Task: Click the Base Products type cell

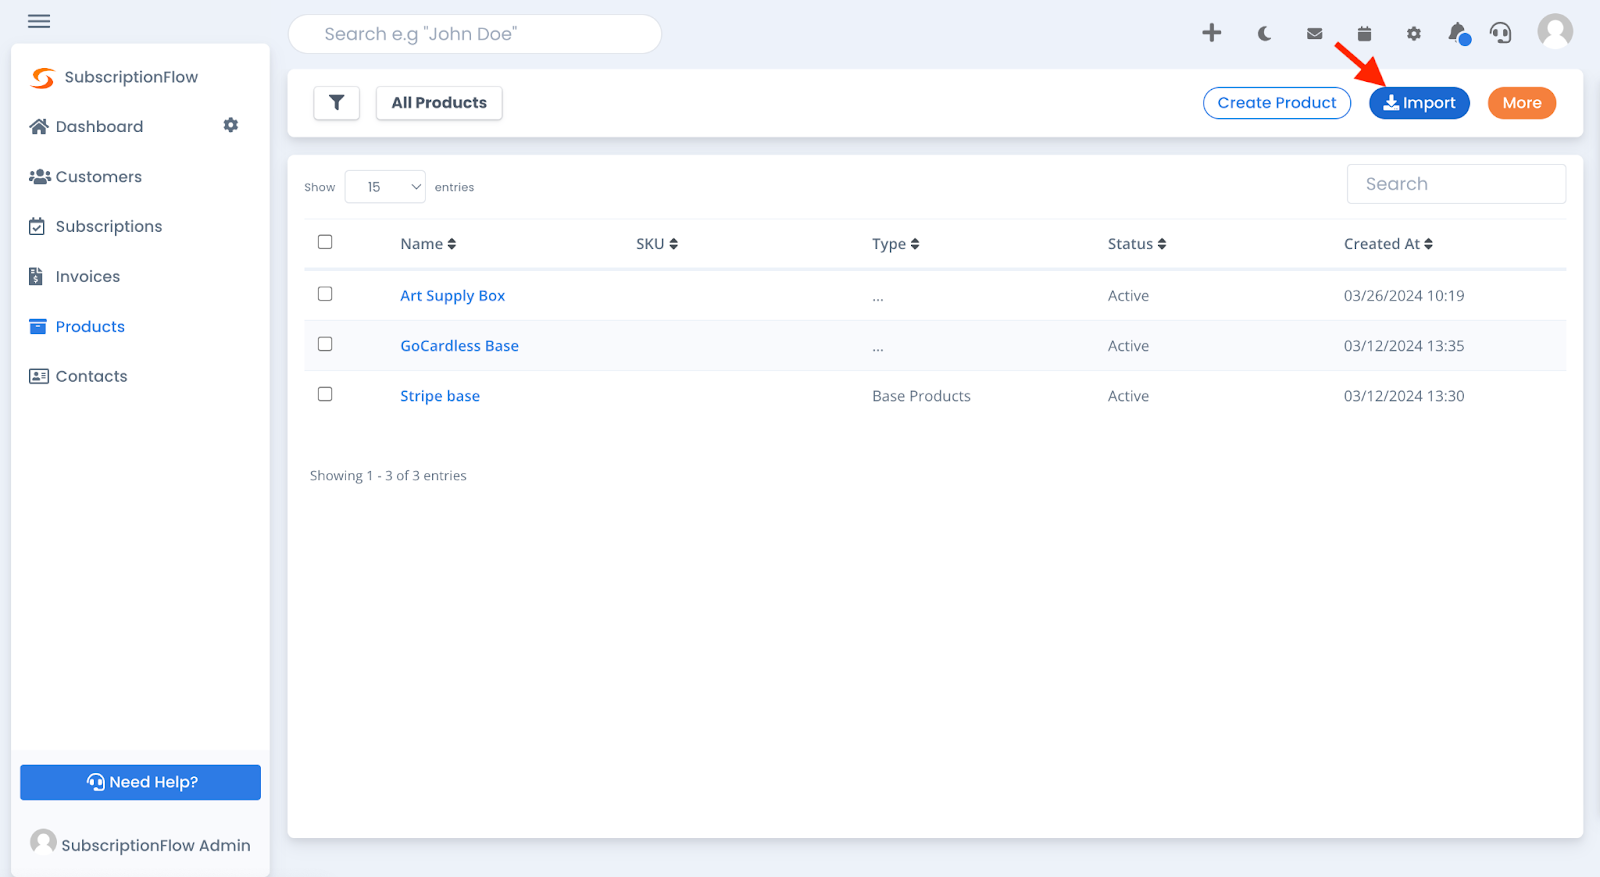Action: pyautogui.click(x=921, y=396)
